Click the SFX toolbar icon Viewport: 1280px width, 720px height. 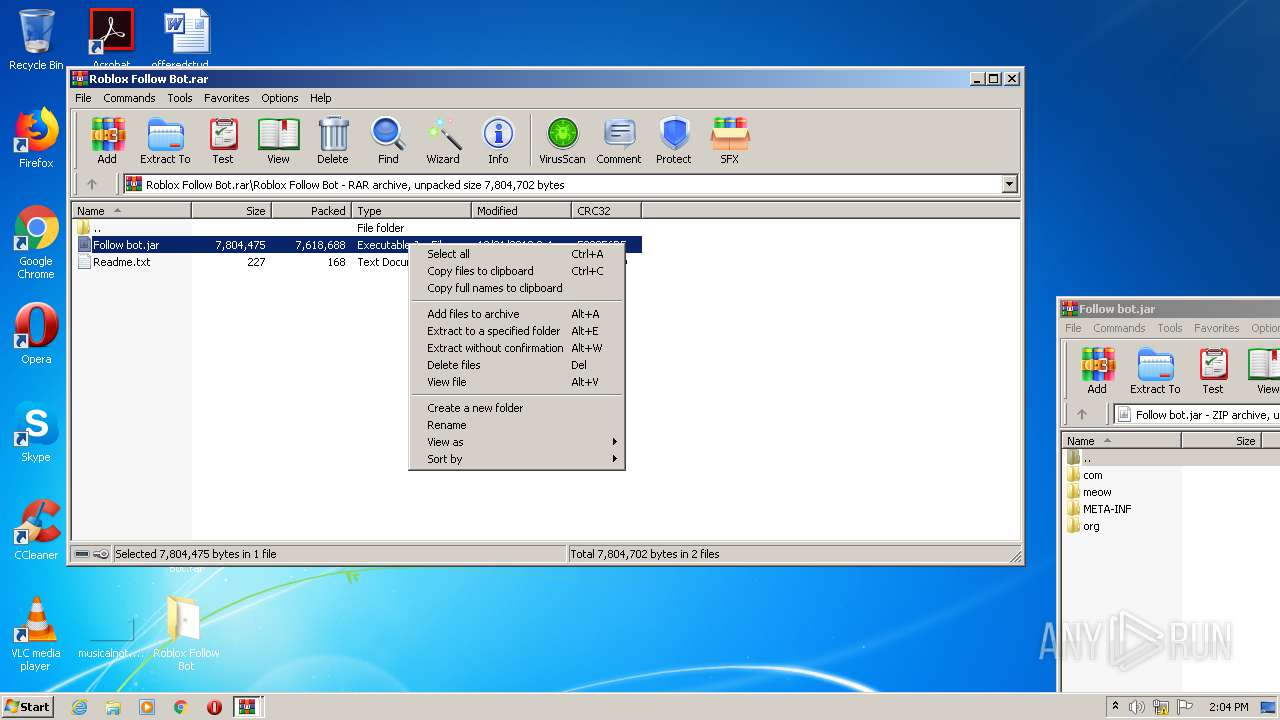pyautogui.click(x=730, y=141)
